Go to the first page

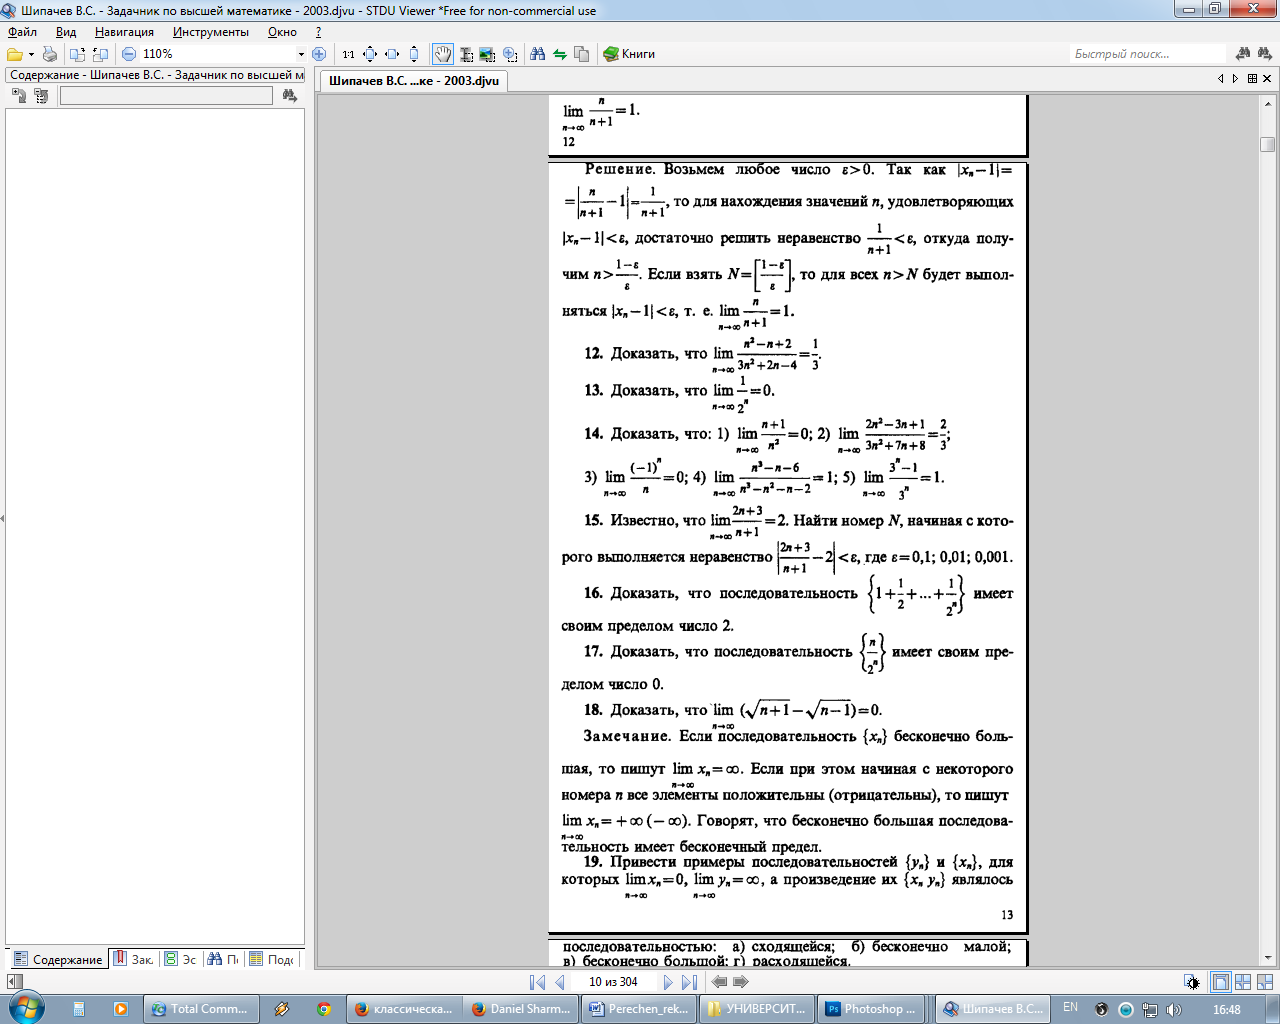point(537,982)
